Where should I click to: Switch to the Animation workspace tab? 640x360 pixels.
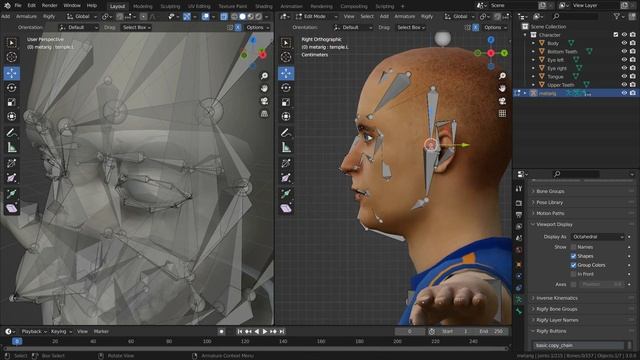(291, 6)
